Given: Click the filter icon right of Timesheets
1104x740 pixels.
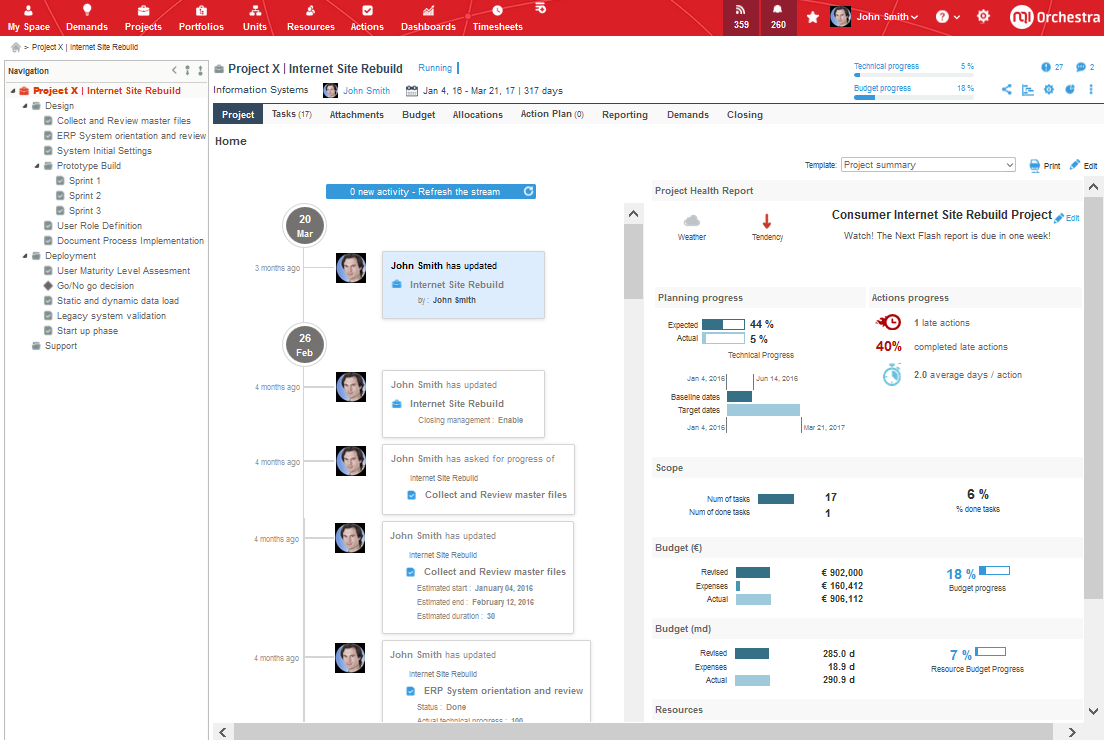Looking at the screenshot, I should (541, 8).
